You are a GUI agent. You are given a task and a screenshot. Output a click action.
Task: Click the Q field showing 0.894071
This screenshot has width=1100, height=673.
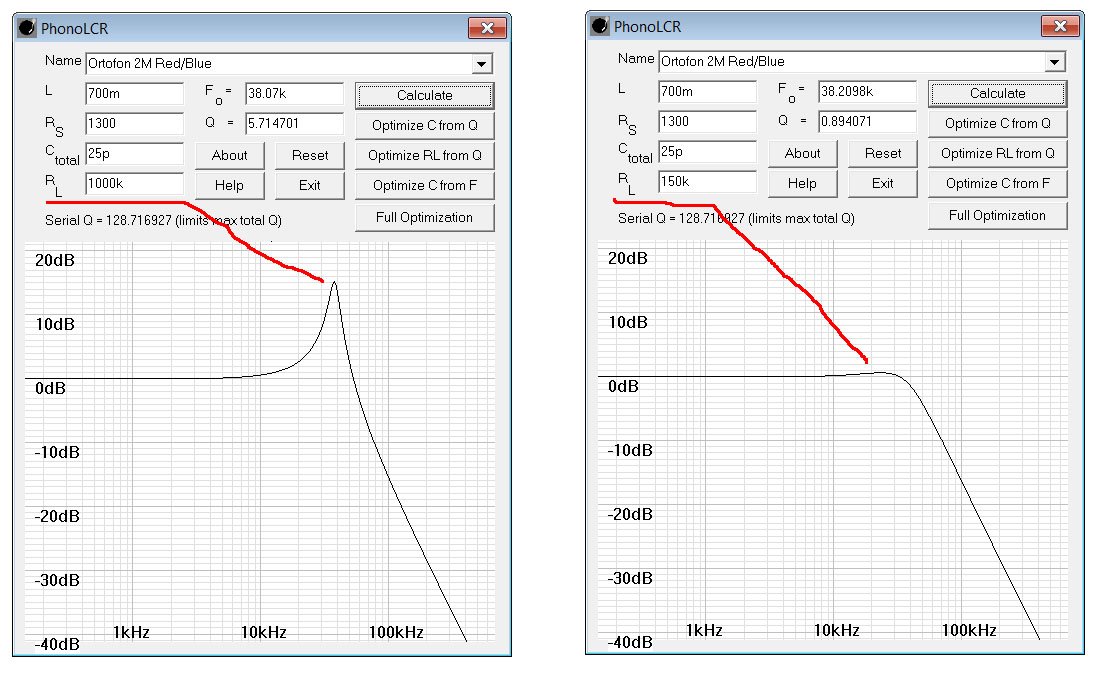pos(867,122)
